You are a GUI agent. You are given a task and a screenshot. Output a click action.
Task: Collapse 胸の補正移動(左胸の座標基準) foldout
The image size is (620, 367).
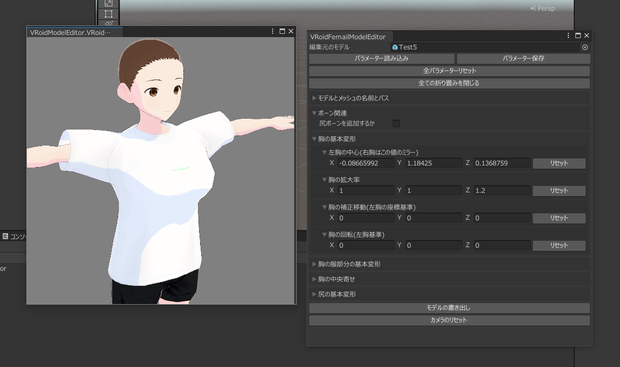pos(324,207)
